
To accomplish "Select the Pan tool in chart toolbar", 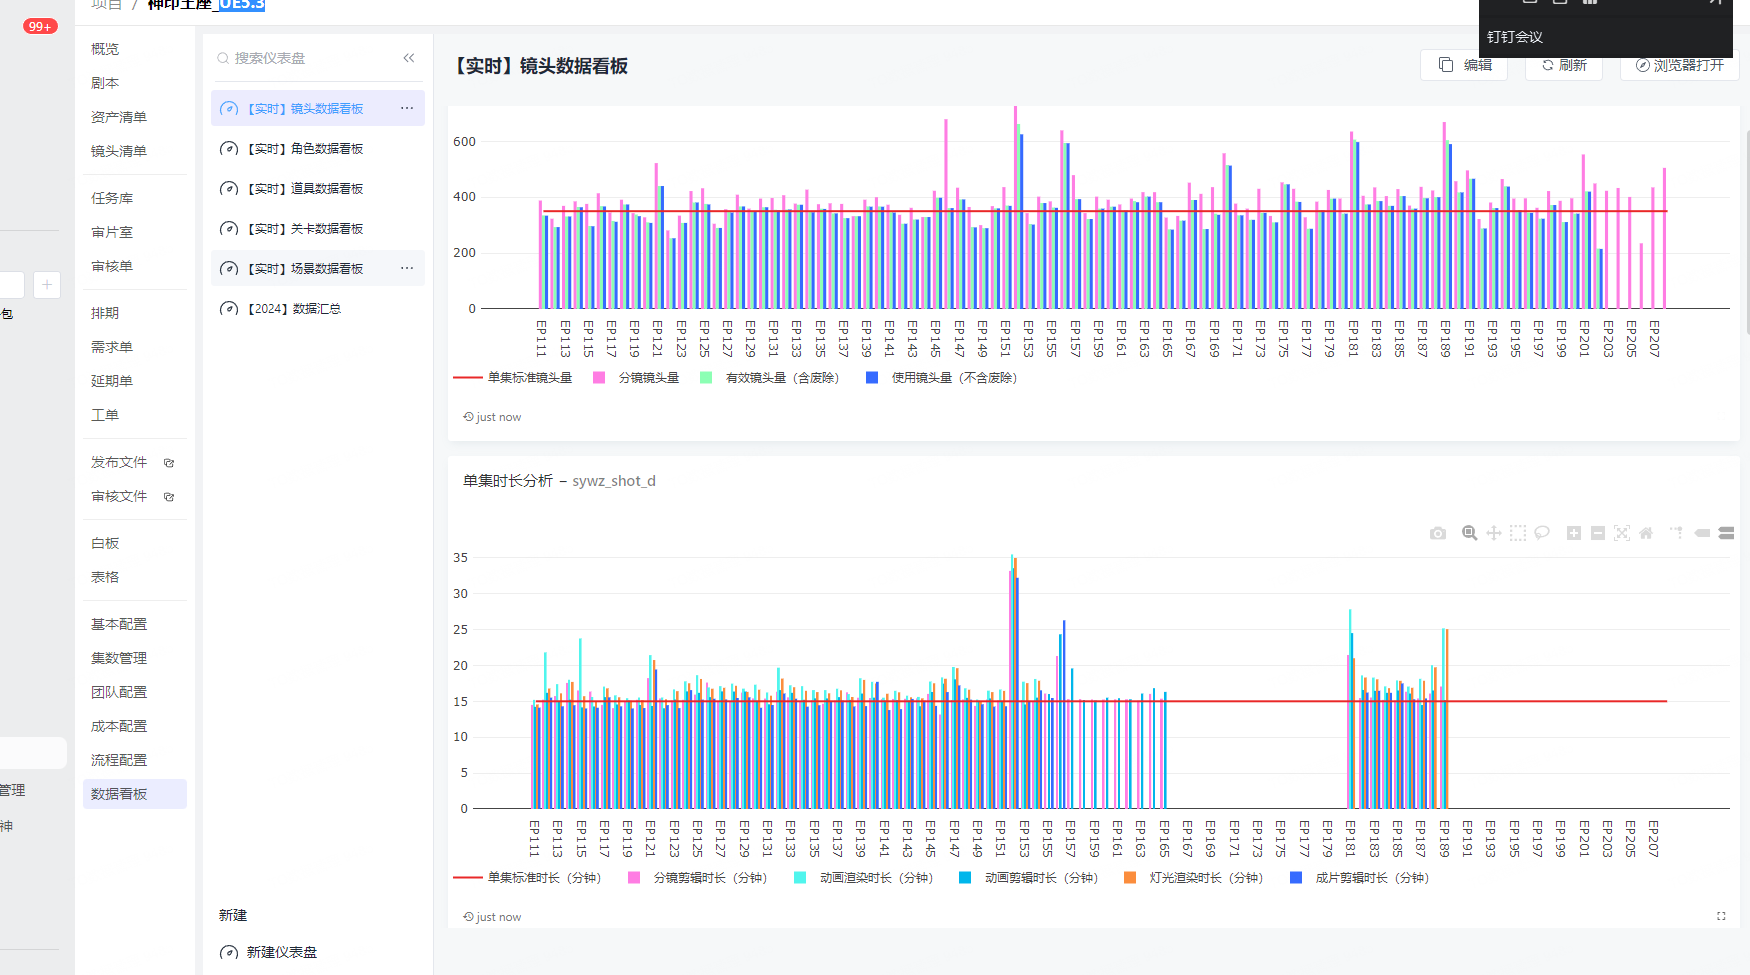I will click(x=1493, y=534).
